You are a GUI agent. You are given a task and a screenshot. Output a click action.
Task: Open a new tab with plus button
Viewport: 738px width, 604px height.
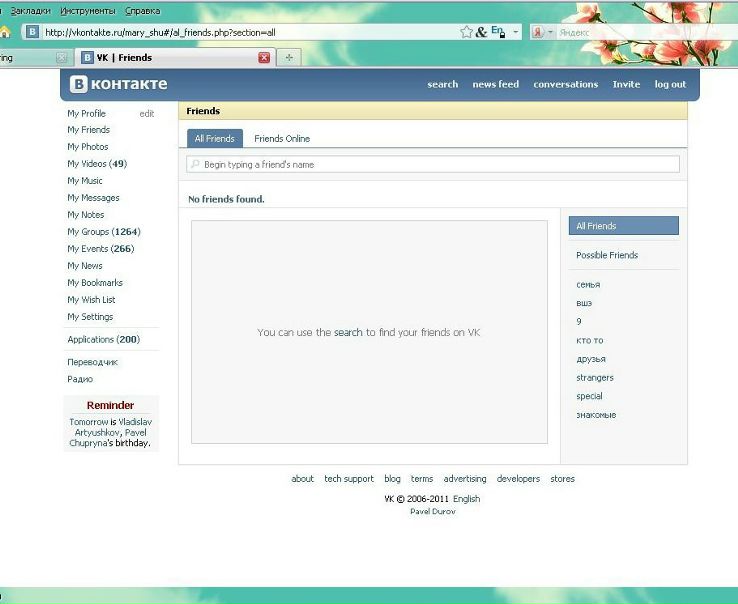coord(289,57)
